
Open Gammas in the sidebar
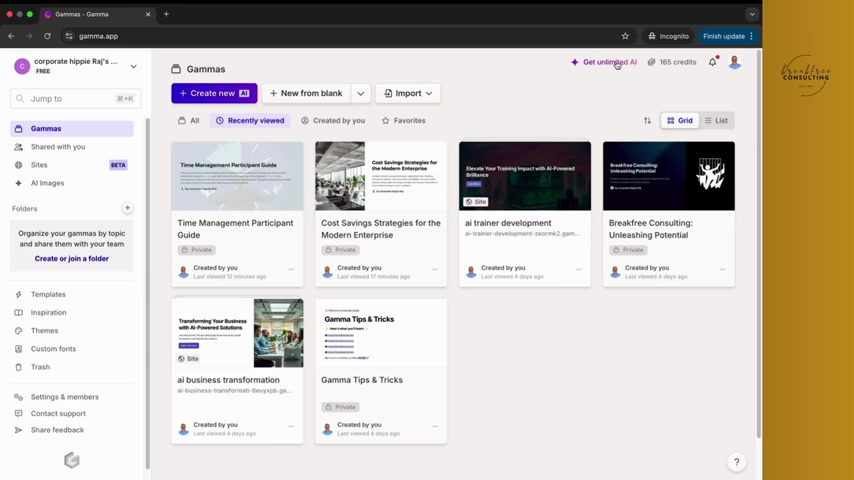click(x=72, y=129)
